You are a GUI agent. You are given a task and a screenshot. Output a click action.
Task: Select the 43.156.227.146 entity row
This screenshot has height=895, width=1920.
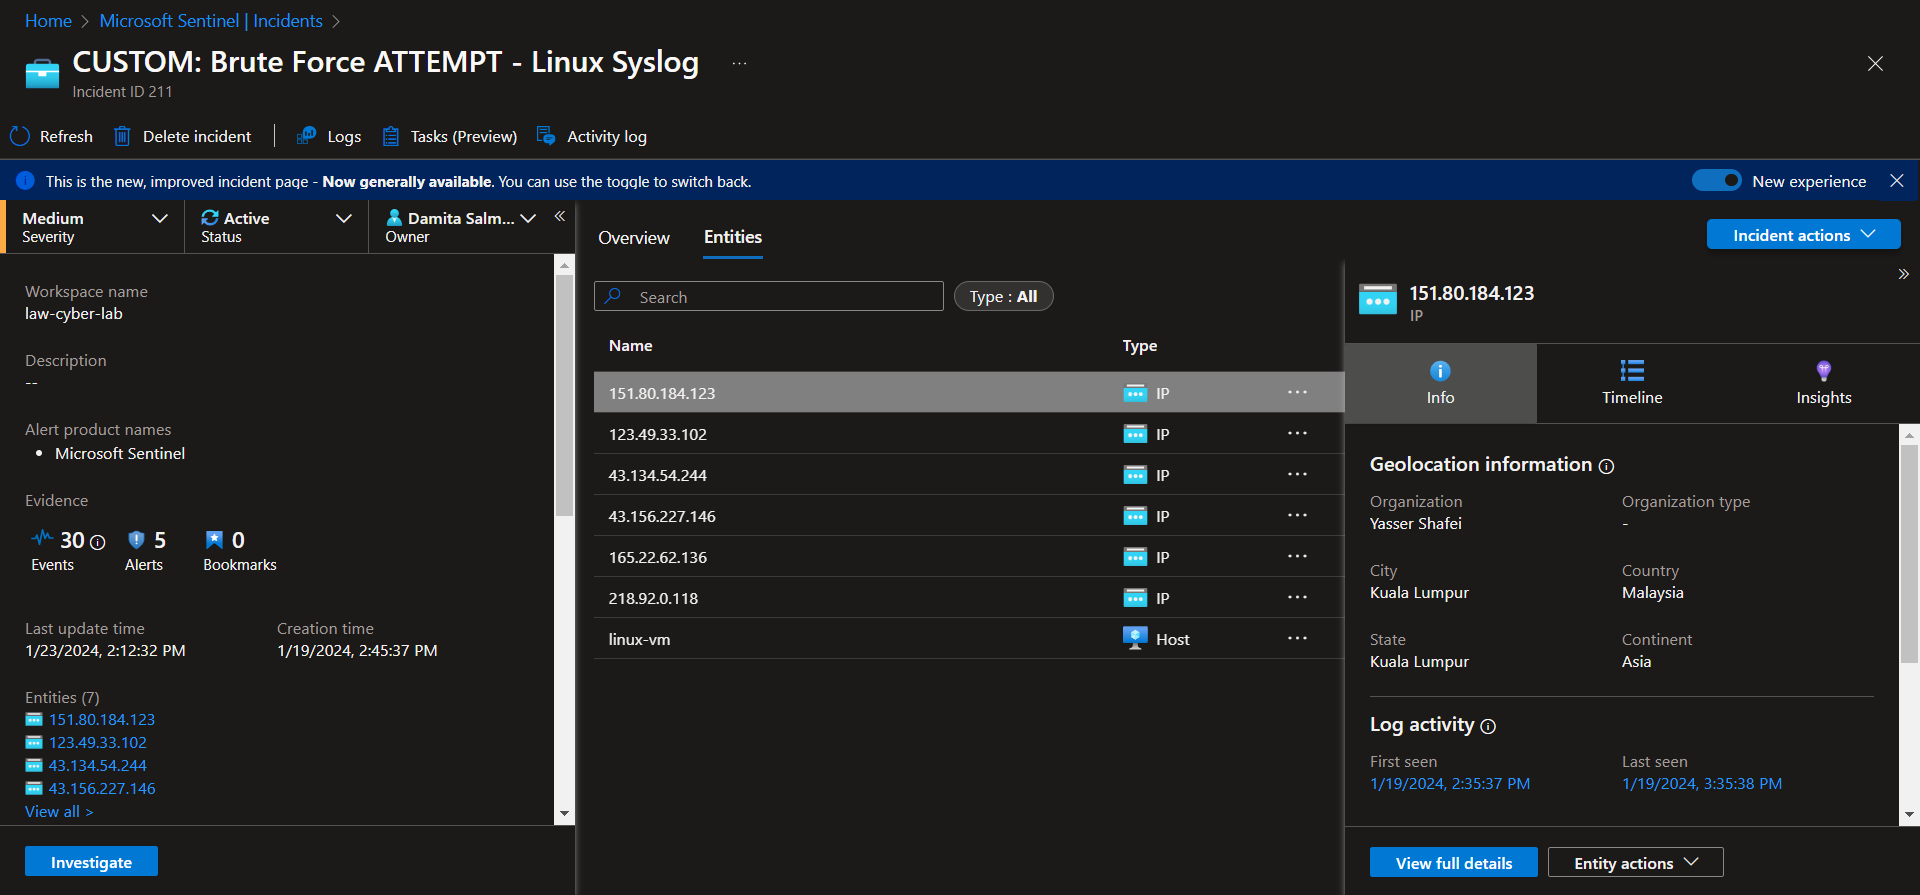[968, 516]
